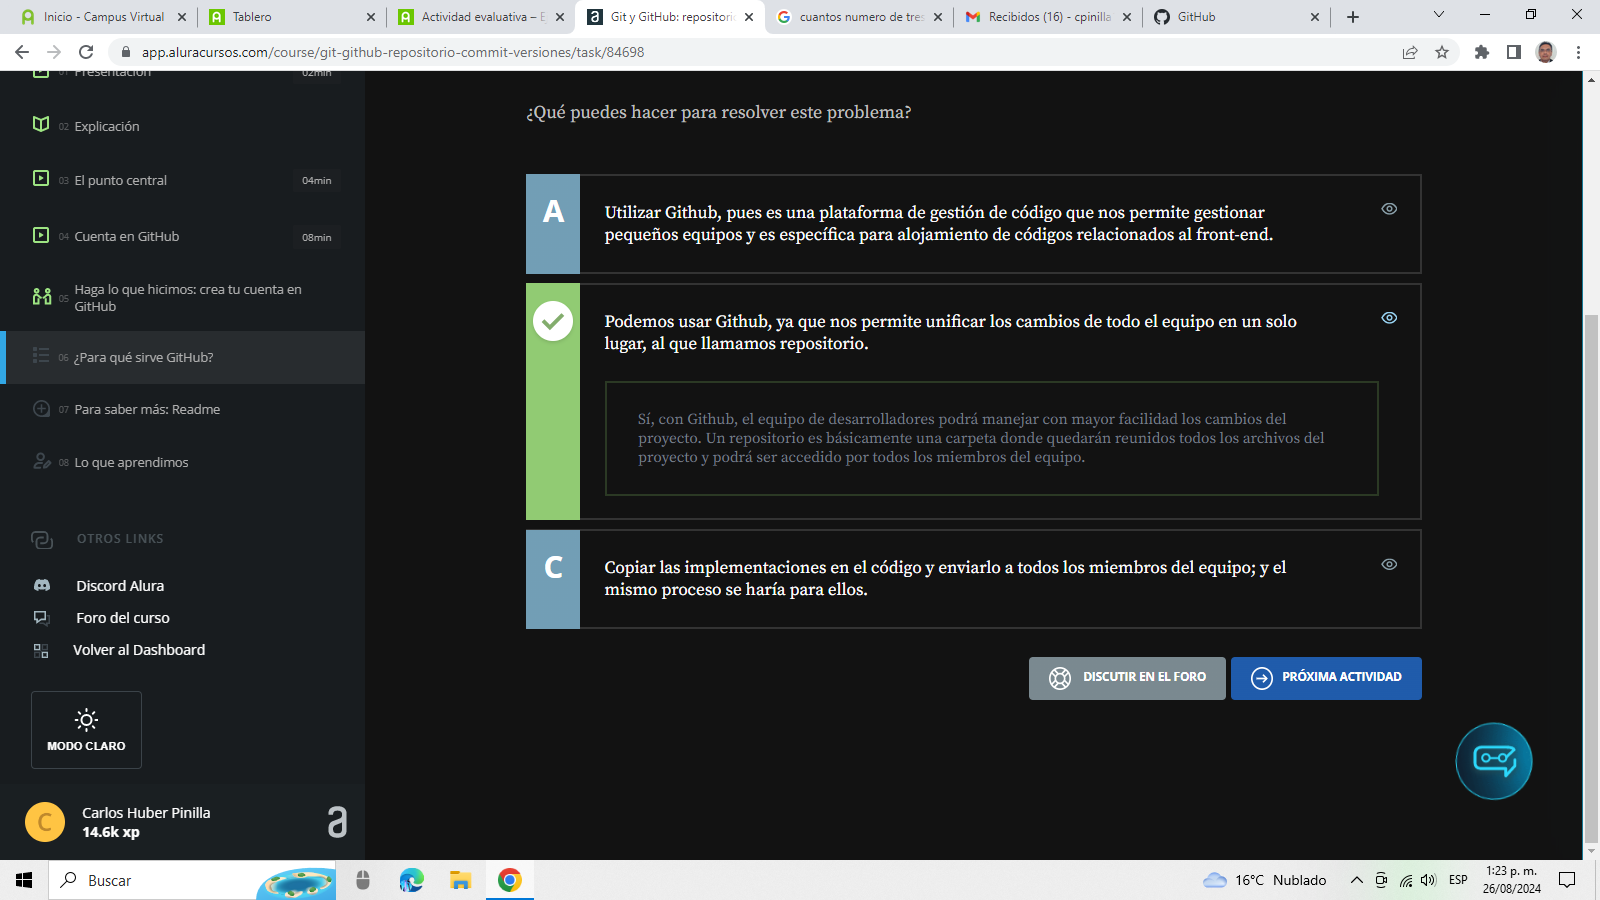
Task: Click the list icon for ¿Para qué sirve GitHub?
Action: point(41,355)
